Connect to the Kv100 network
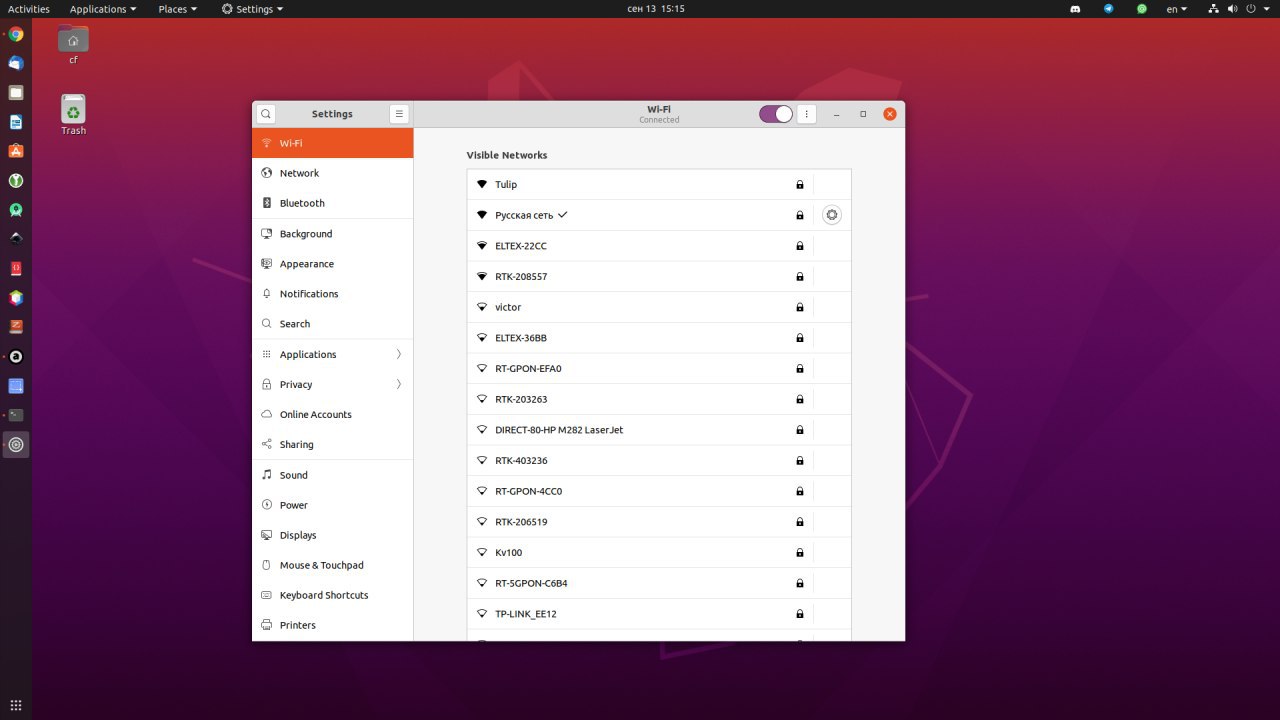Screen dimensions: 1280x720 pos(659,553)
